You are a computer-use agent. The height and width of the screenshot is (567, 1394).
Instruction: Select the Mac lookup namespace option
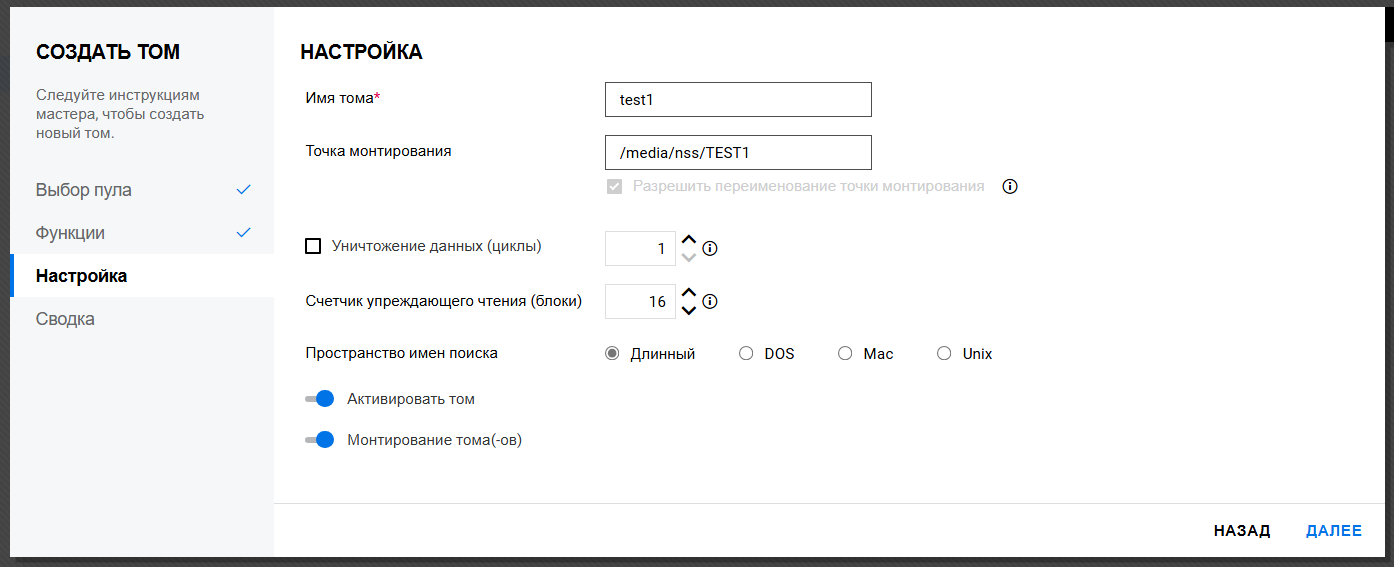click(x=845, y=353)
